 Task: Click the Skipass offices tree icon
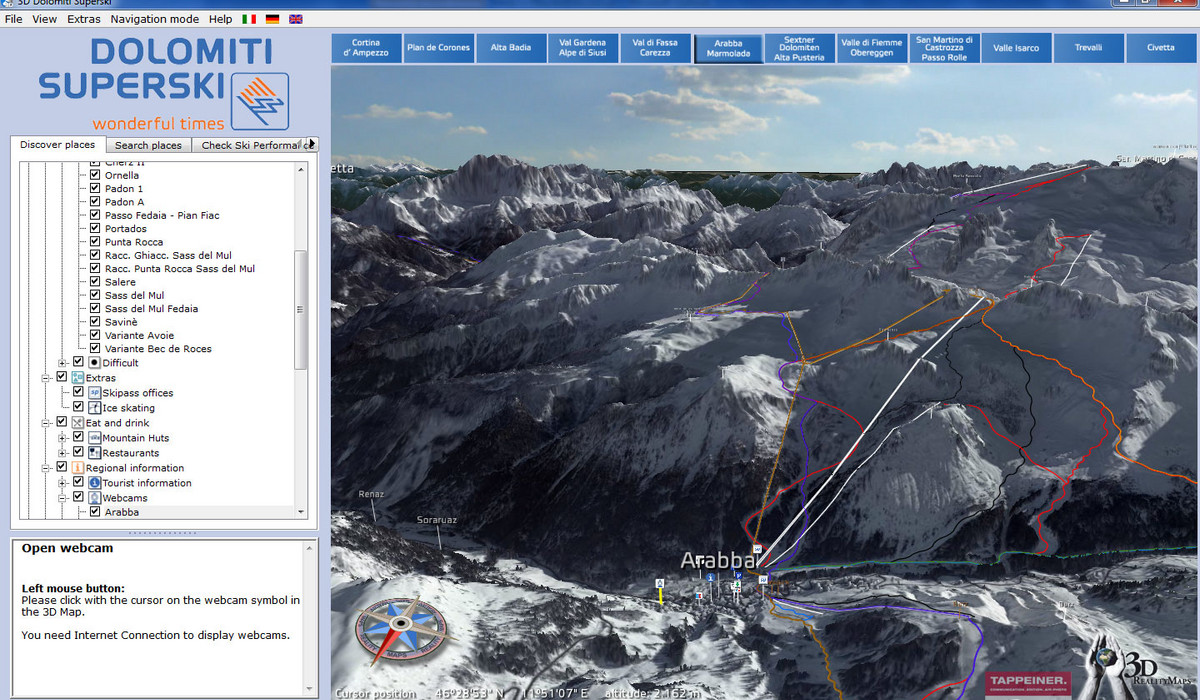pyautogui.click(x=94, y=393)
